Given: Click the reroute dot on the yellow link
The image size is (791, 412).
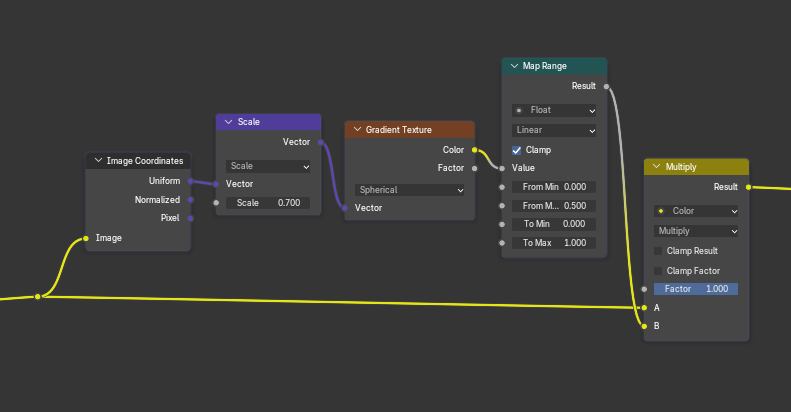Looking at the screenshot, I should (37, 297).
